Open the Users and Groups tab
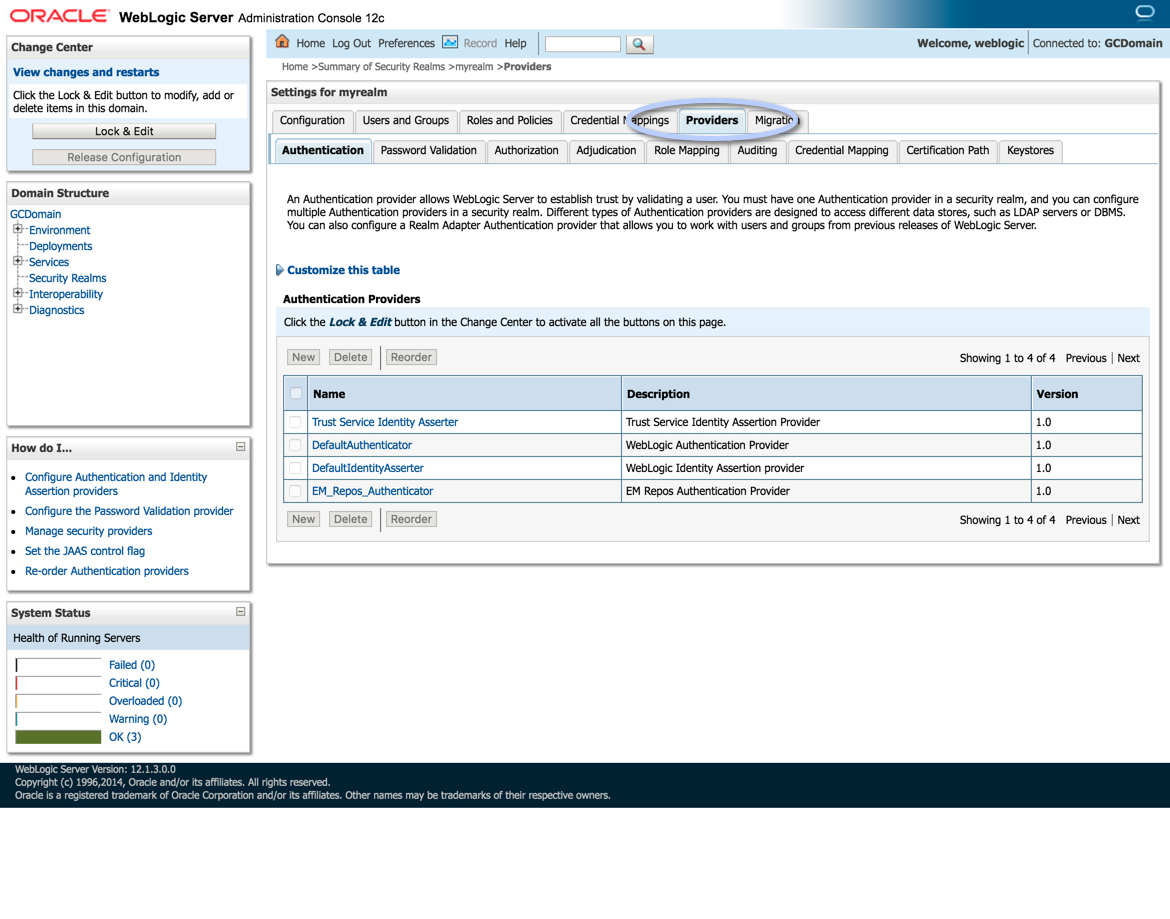 pos(405,121)
